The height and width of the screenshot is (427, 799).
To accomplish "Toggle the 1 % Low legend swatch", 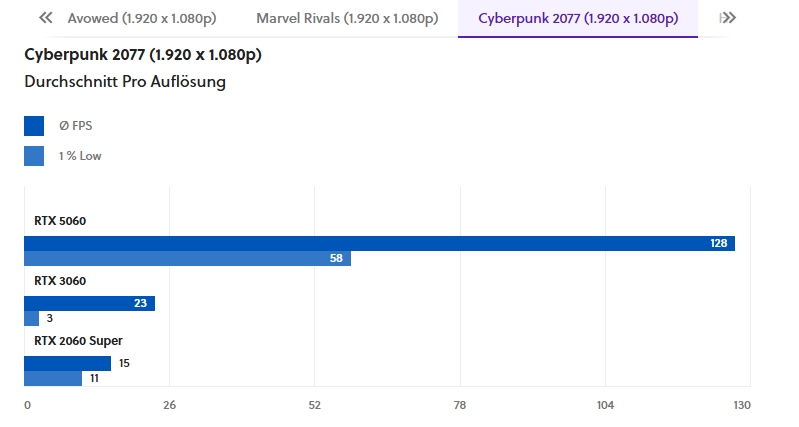I will click(34, 156).
